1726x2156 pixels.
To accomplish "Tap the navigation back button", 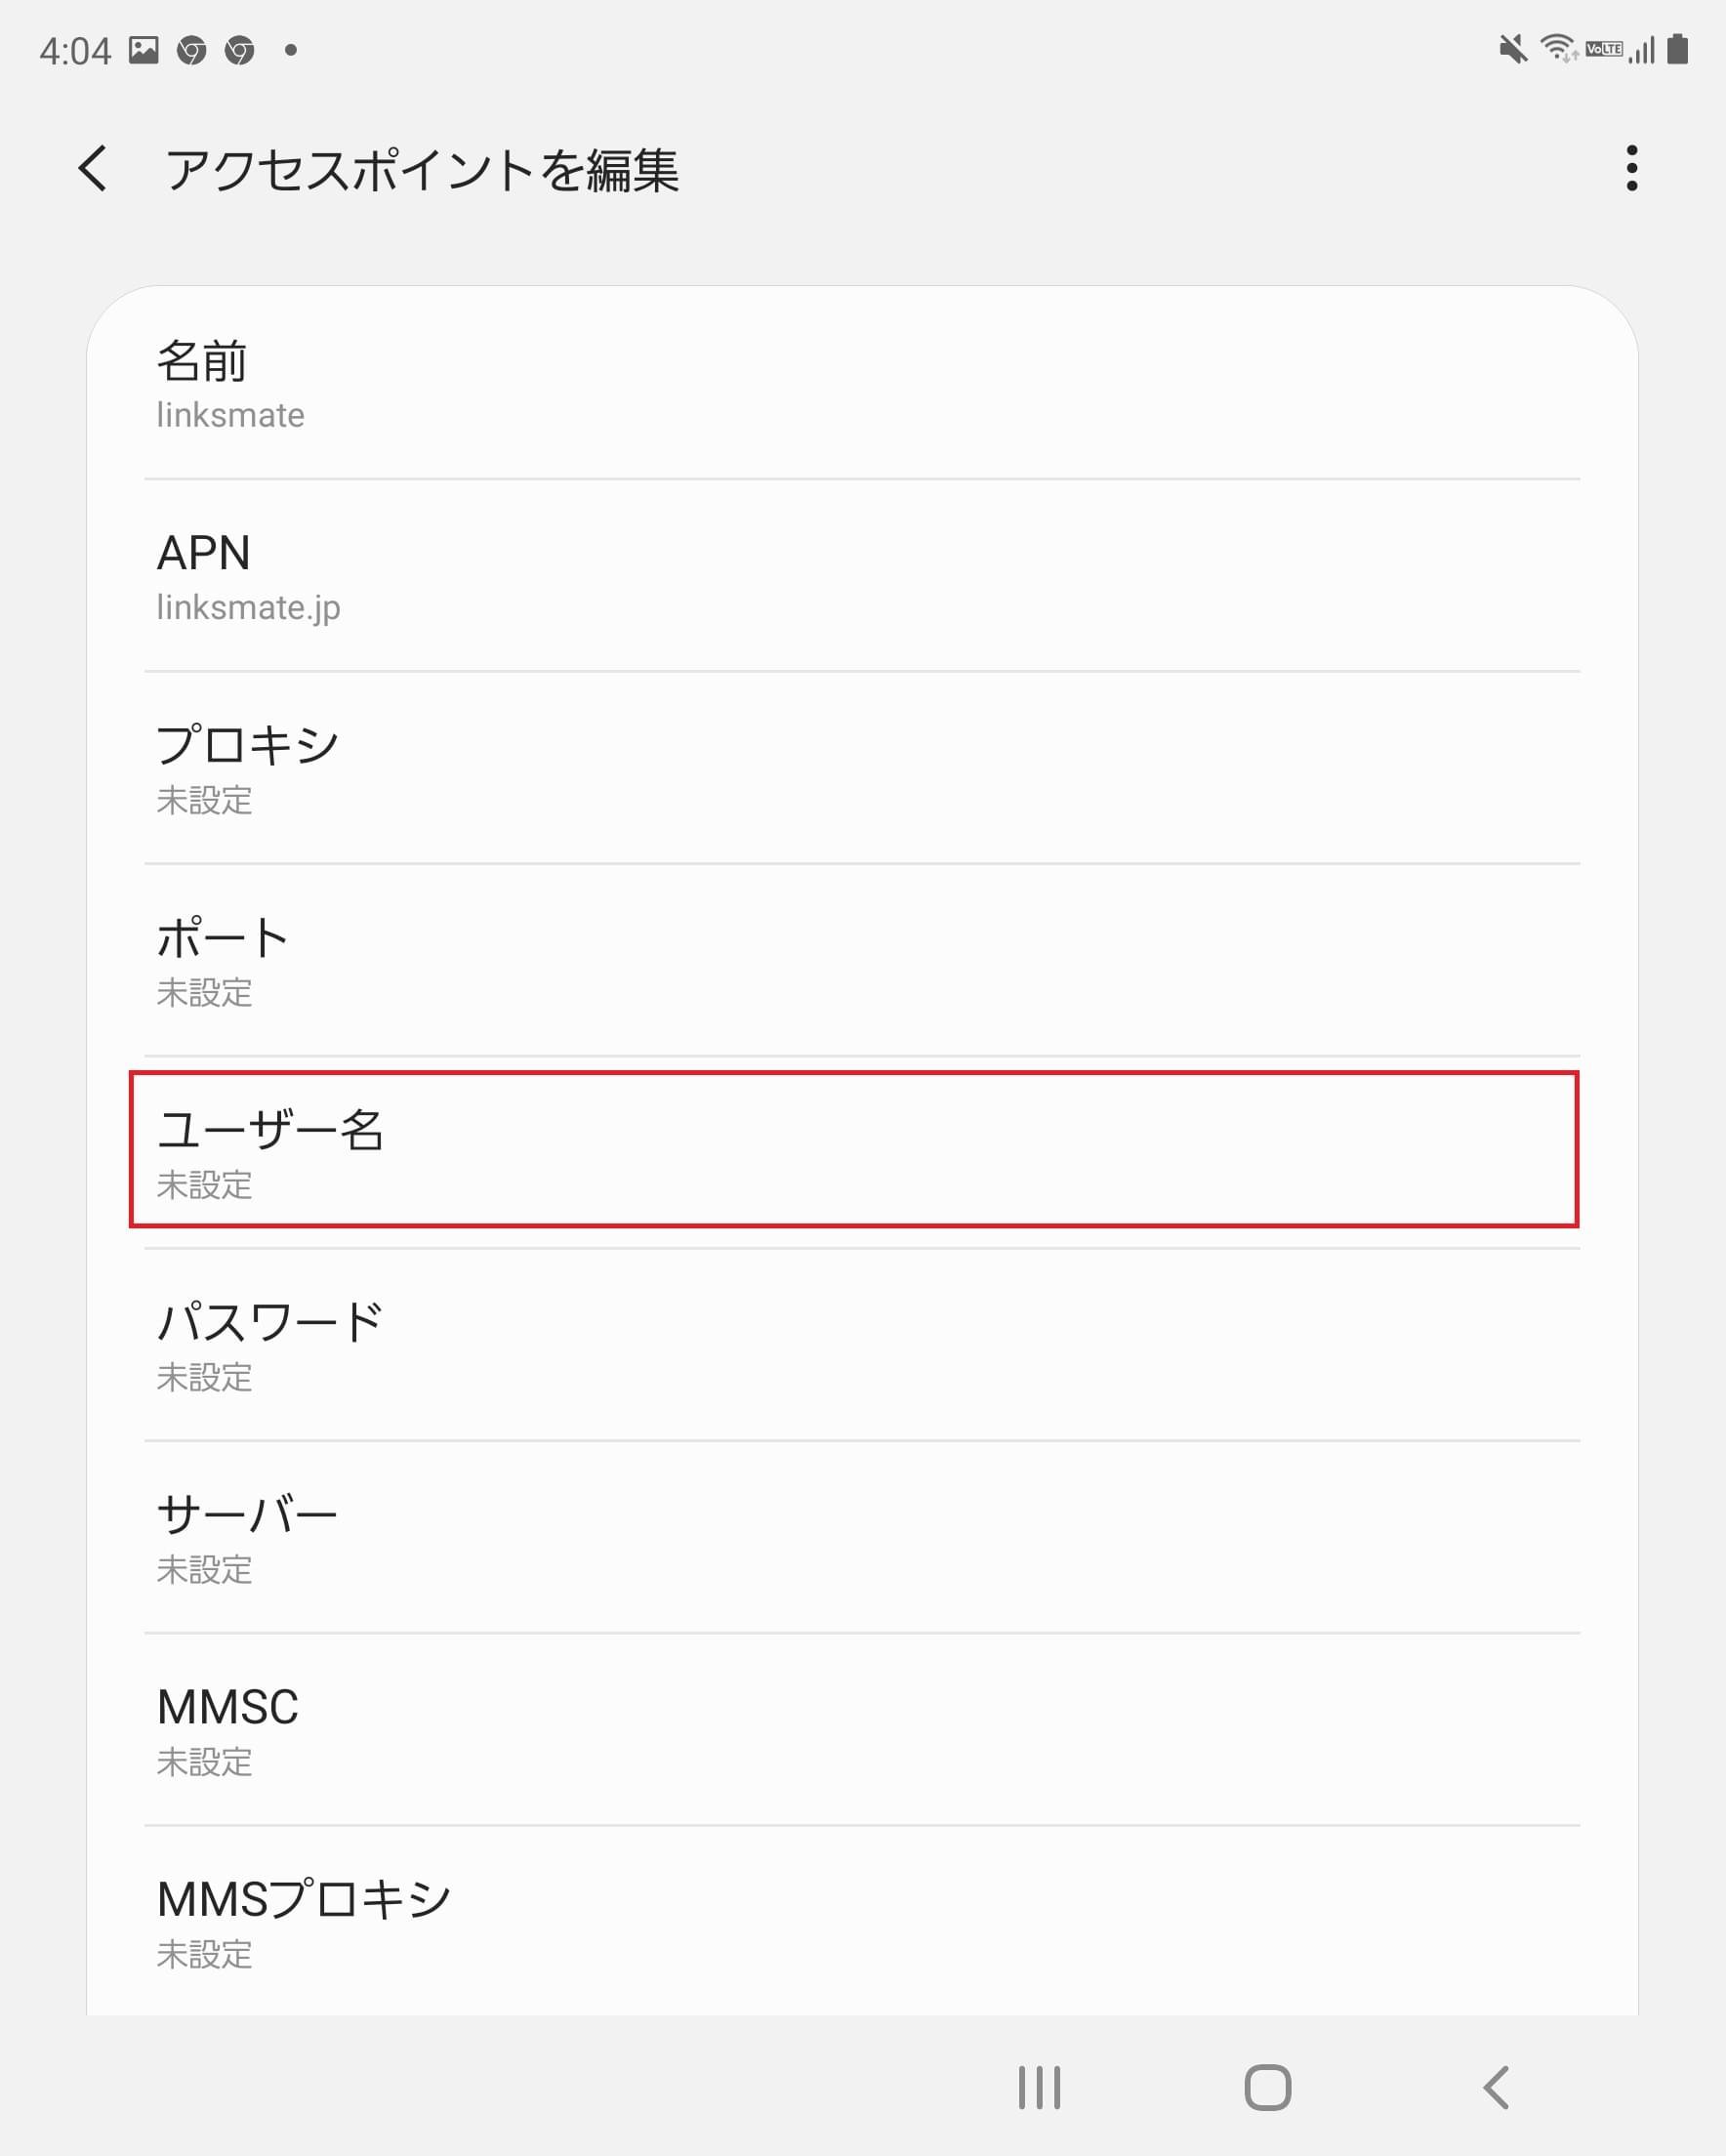I will click(x=1495, y=2088).
